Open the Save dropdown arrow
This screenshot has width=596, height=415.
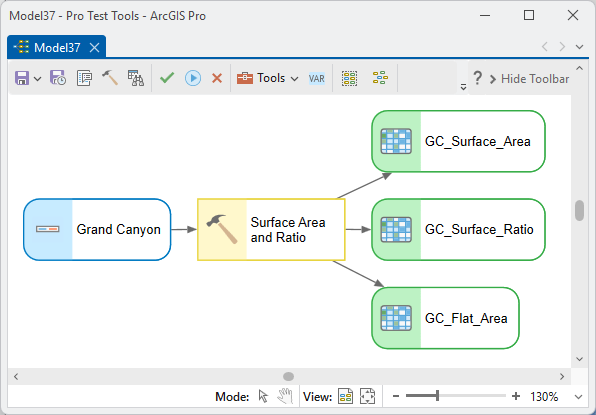(x=37, y=79)
